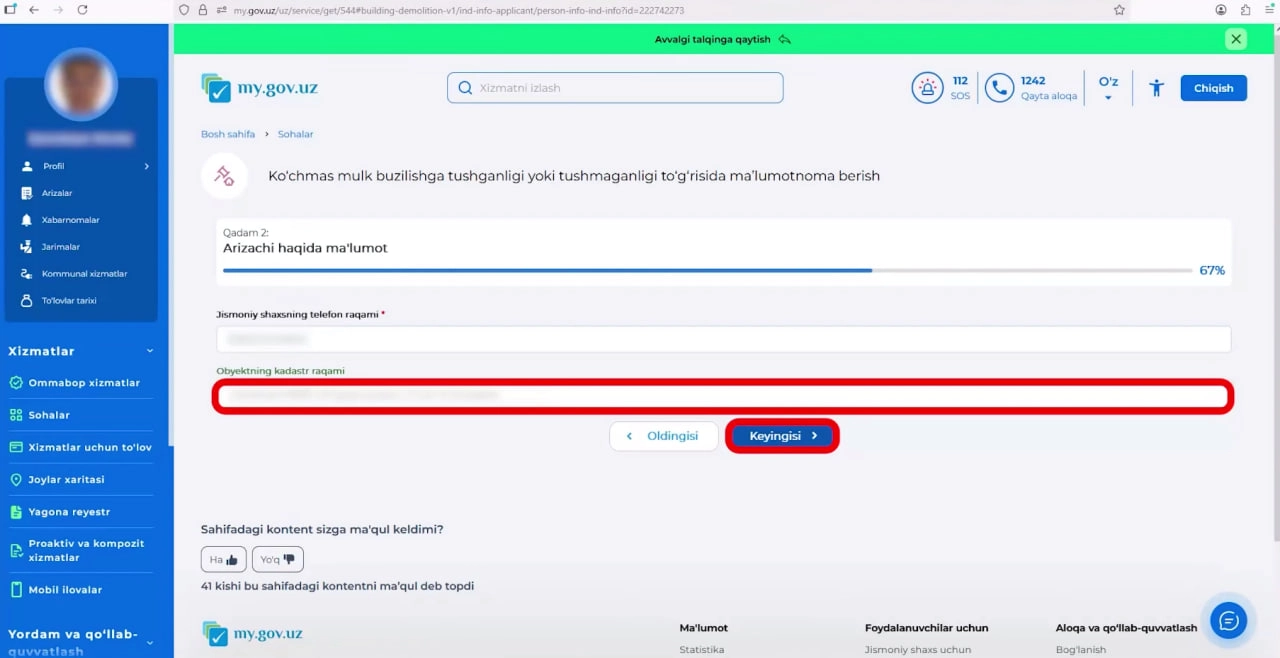
Task: Bookmark page with star icon
Action: [x=1119, y=10]
